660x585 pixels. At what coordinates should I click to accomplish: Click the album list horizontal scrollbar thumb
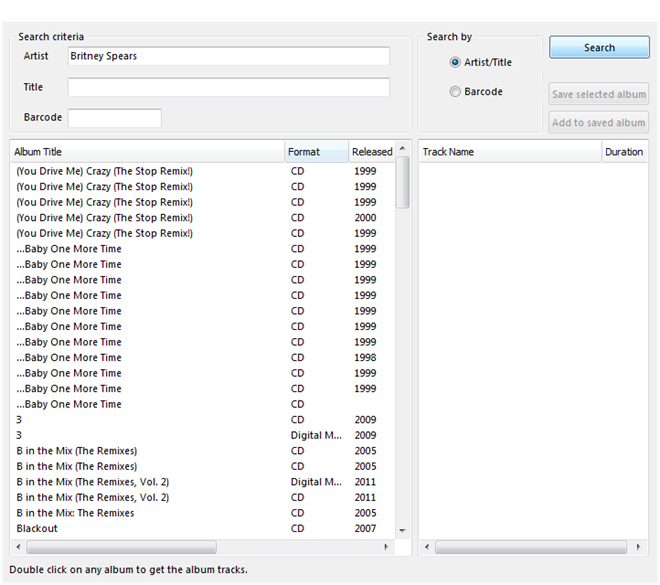click(122, 547)
